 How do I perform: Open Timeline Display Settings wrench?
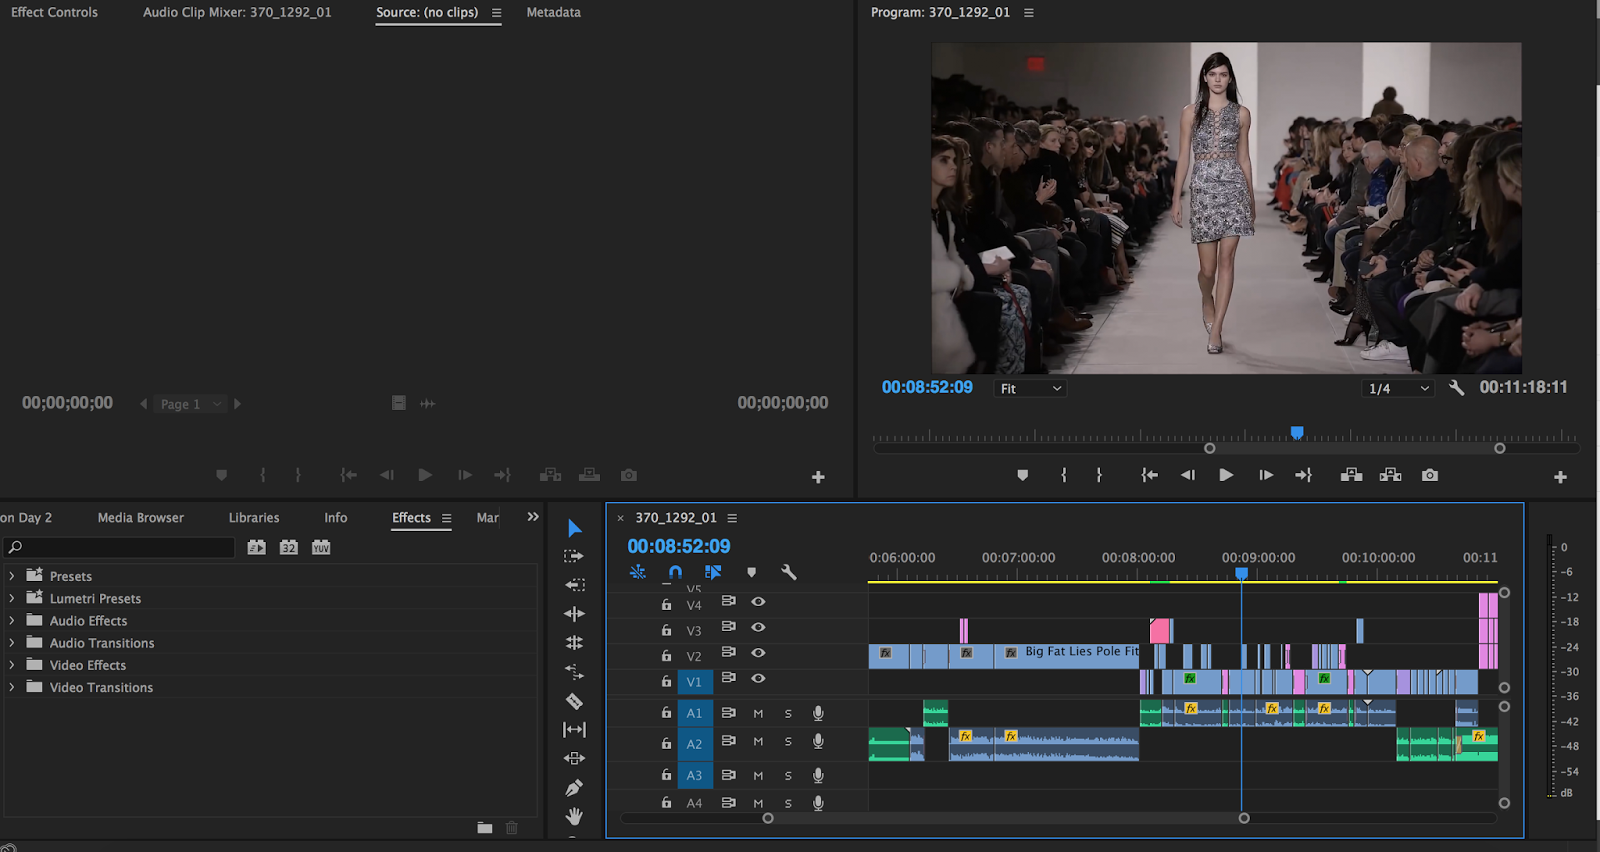pos(789,572)
